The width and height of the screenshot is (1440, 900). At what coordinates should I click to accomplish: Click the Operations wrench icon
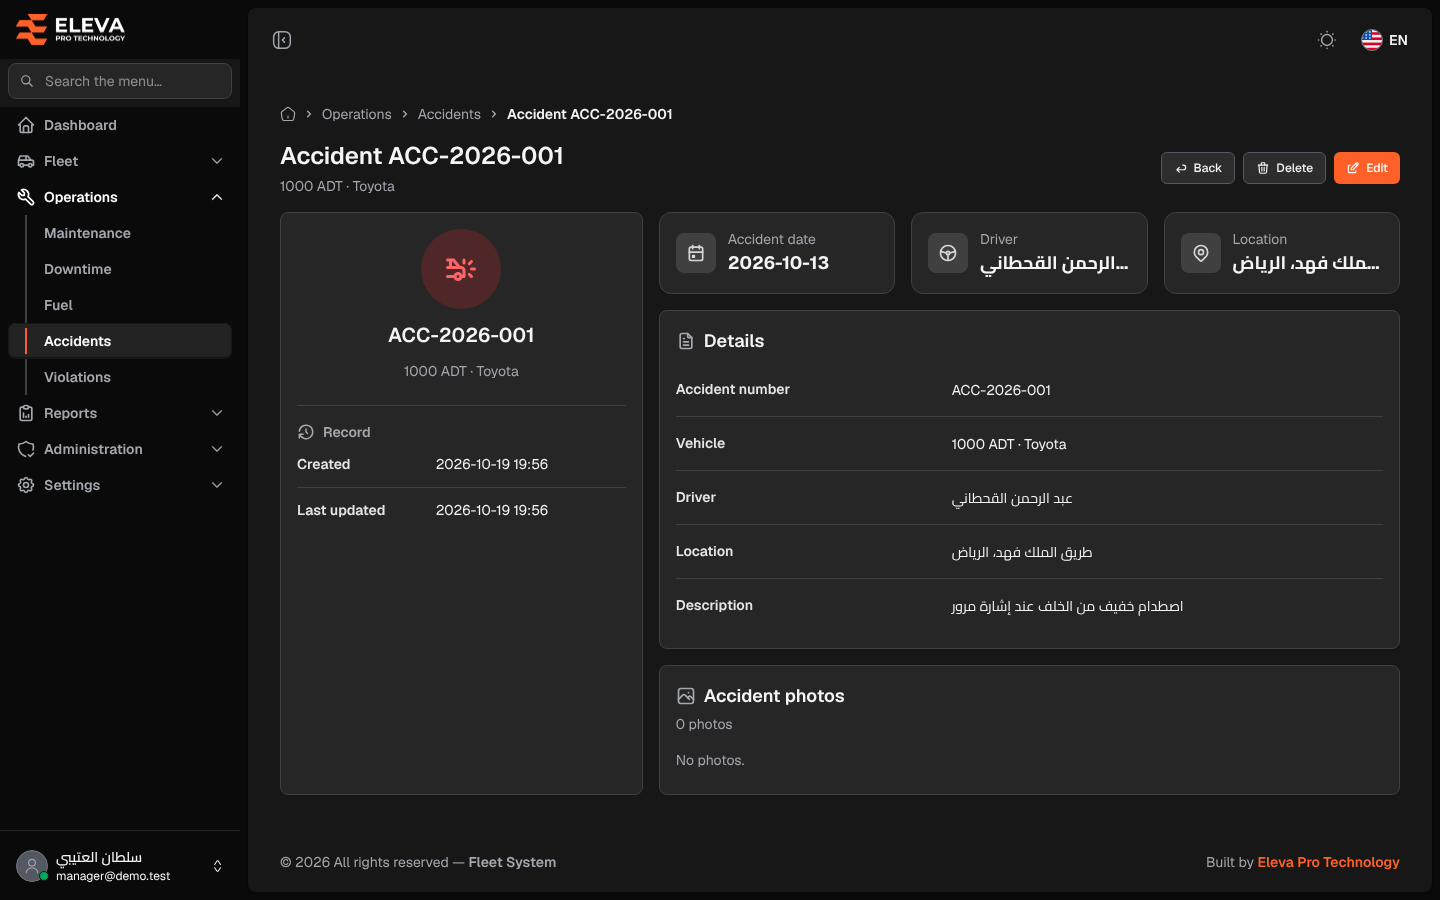pos(26,197)
